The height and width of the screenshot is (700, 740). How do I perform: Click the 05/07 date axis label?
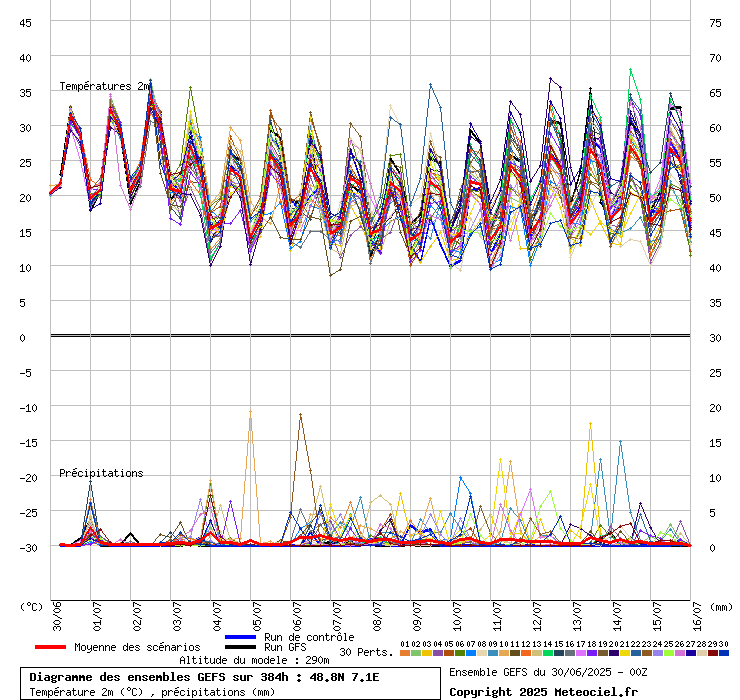click(x=257, y=616)
